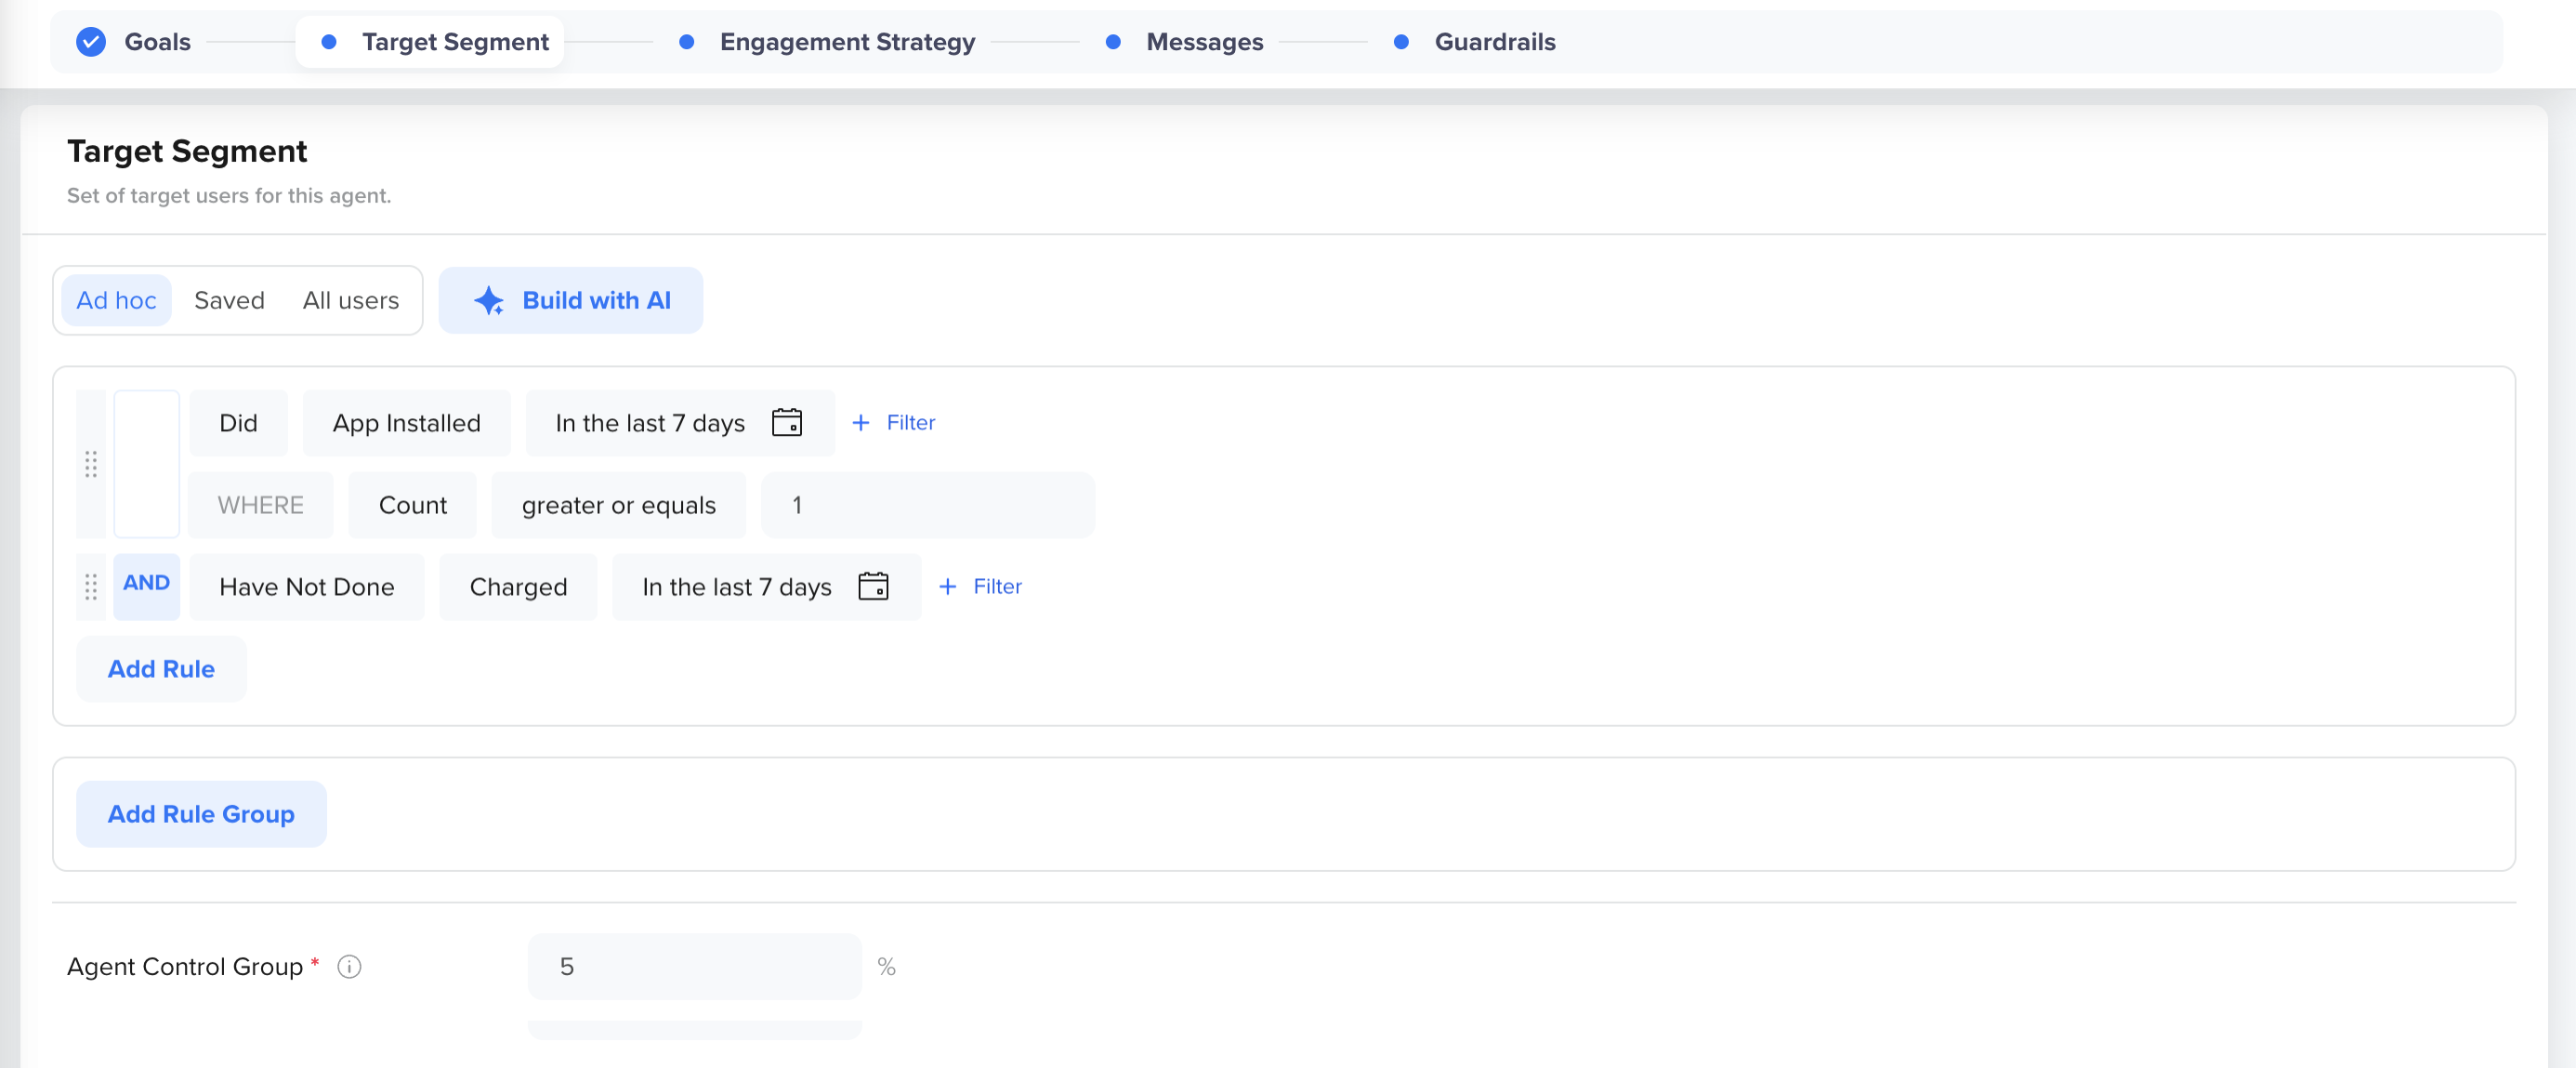
Task: Go to the Target Segment step
Action: (430, 42)
